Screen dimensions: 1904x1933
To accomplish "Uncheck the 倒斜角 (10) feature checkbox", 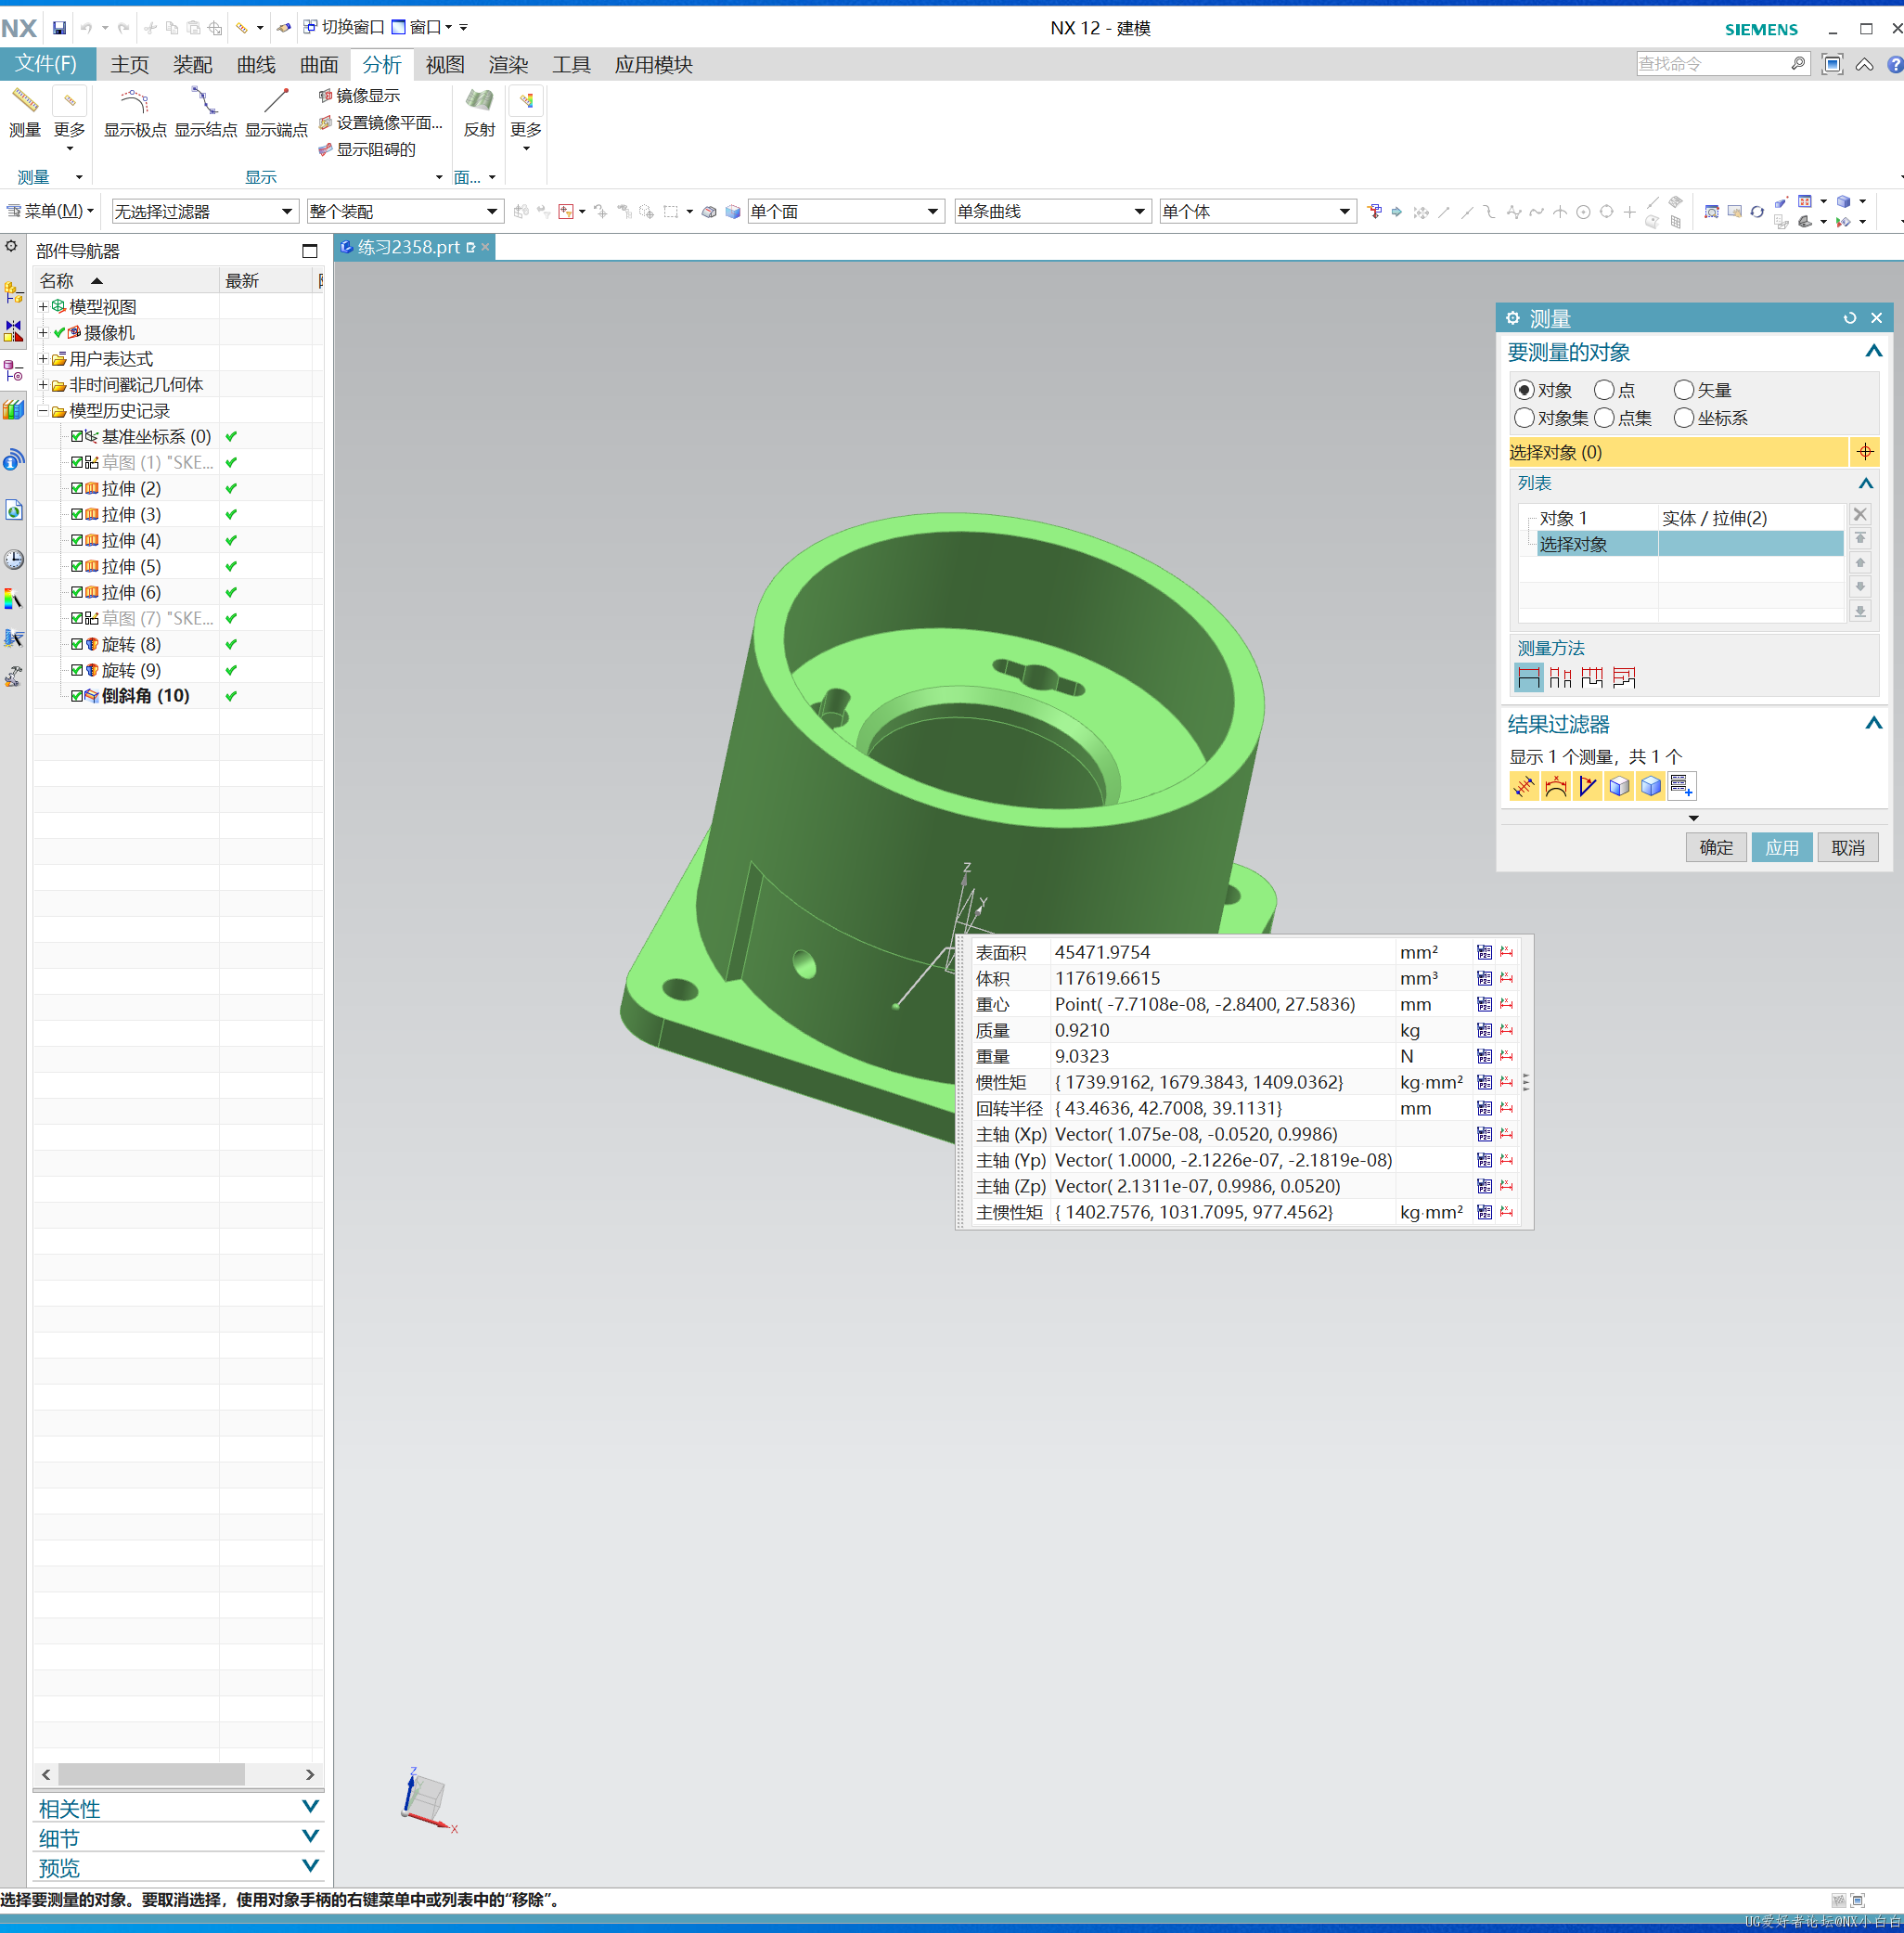I will coord(77,696).
